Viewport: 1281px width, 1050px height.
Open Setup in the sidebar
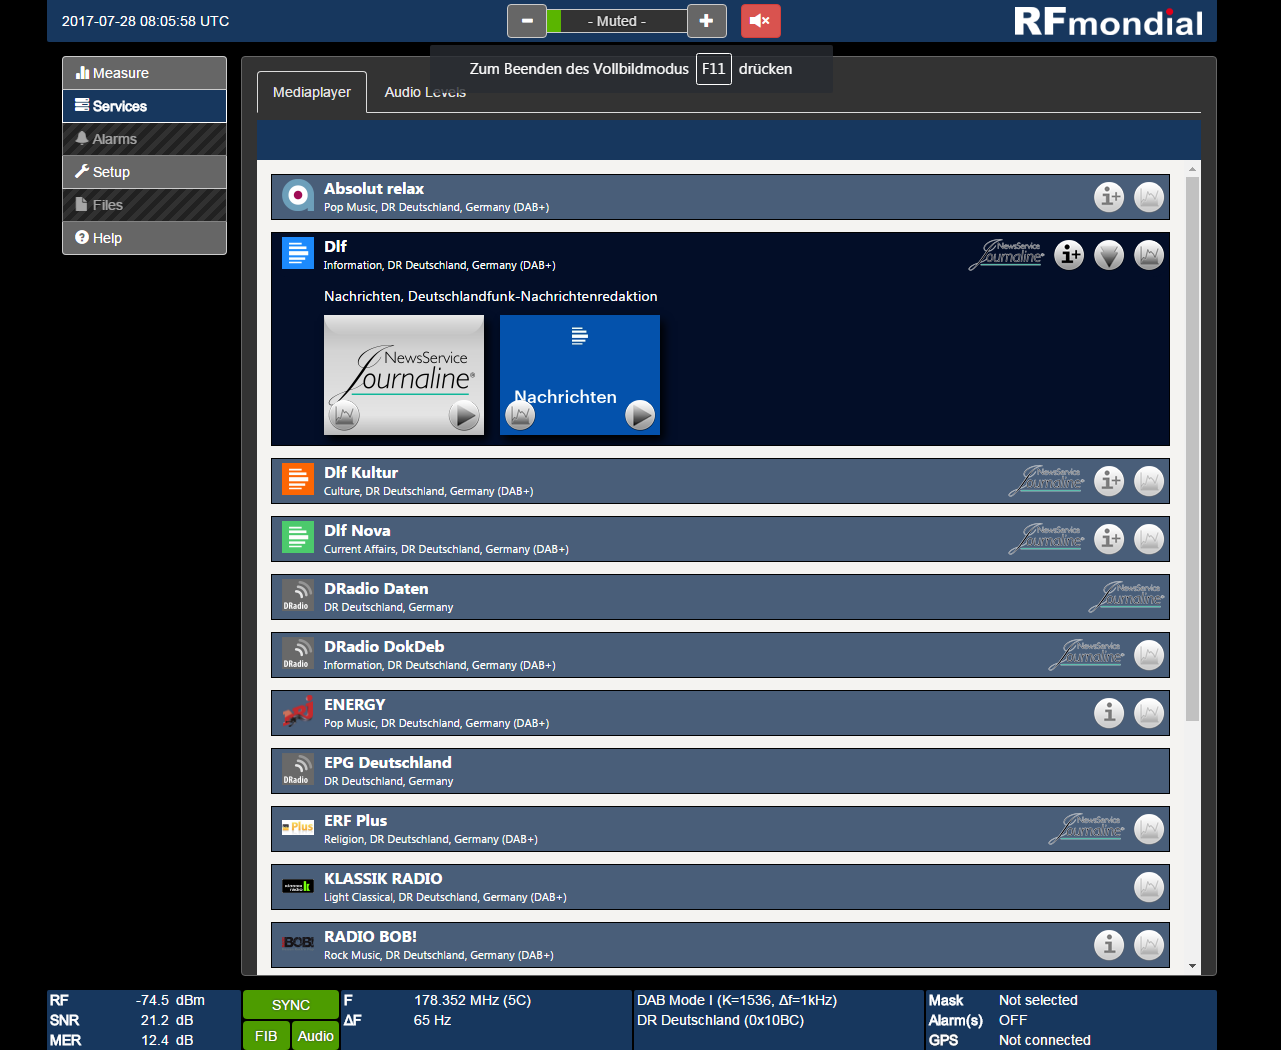point(144,172)
